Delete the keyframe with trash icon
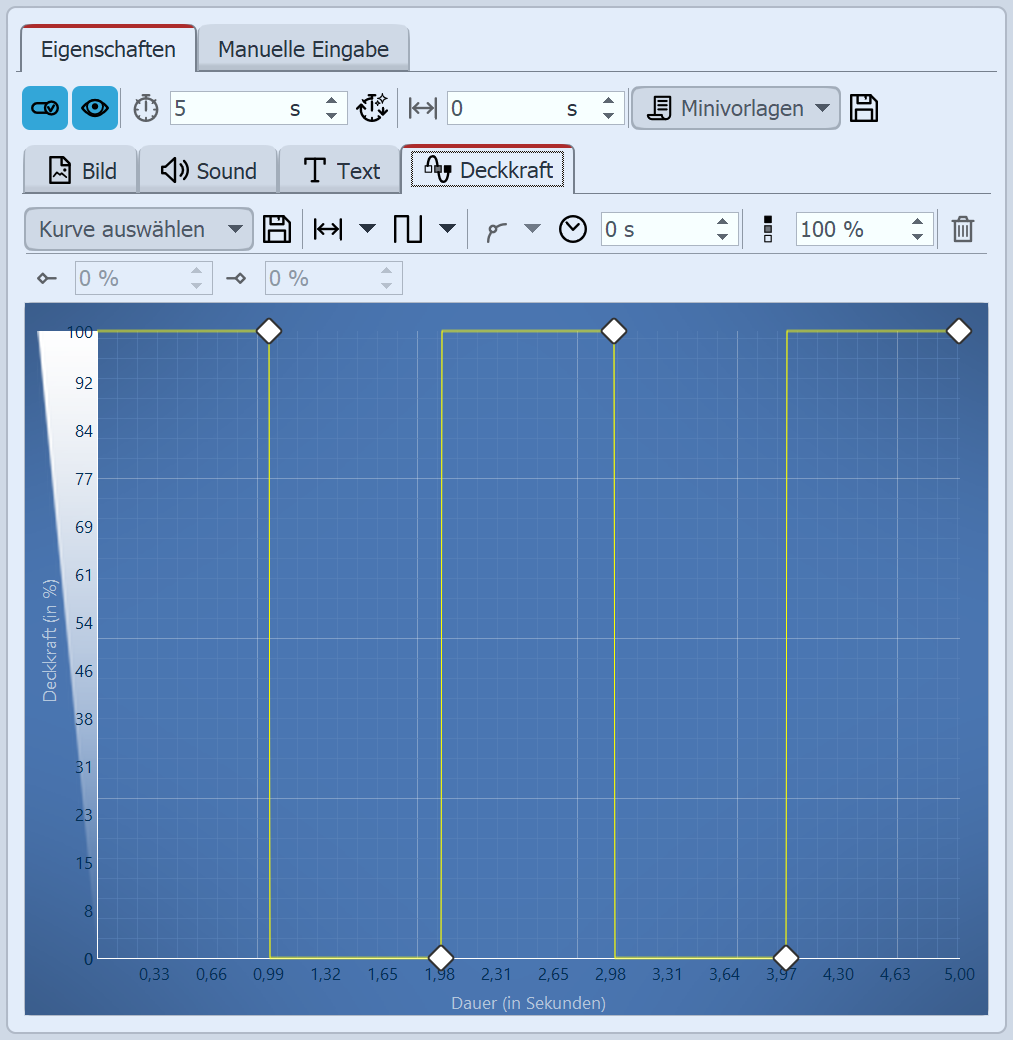The height and width of the screenshot is (1040, 1013). coord(962,229)
